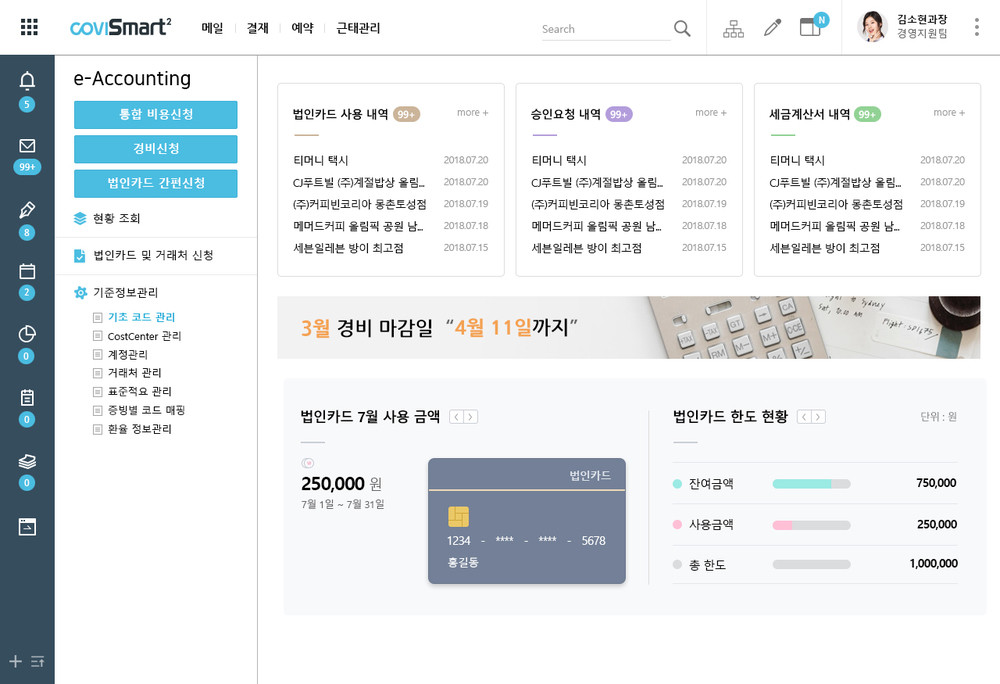Open the pie chart sidebar icon
This screenshot has width=1000, height=684.
[x=27, y=334]
